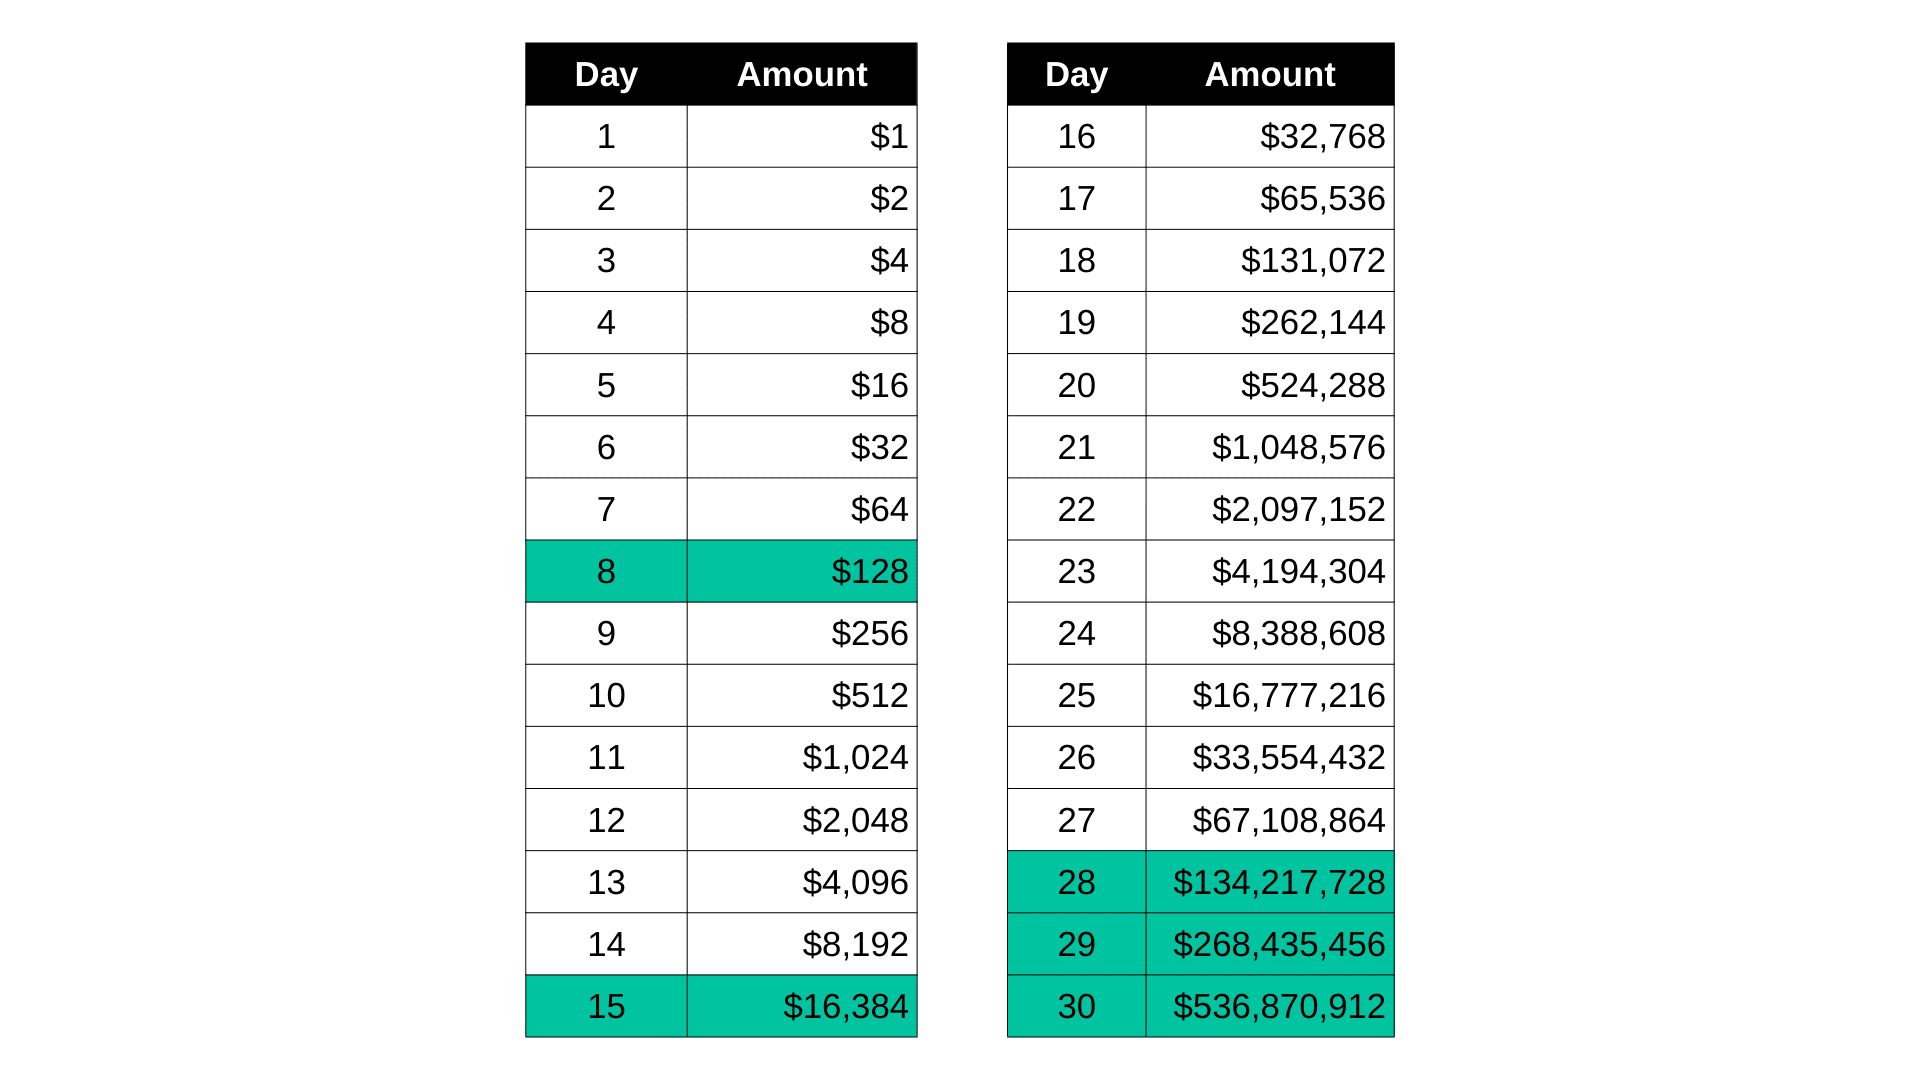Select the highlighted Day 15 cell
This screenshot has width=1920, height=1080.
[606, 1006]
